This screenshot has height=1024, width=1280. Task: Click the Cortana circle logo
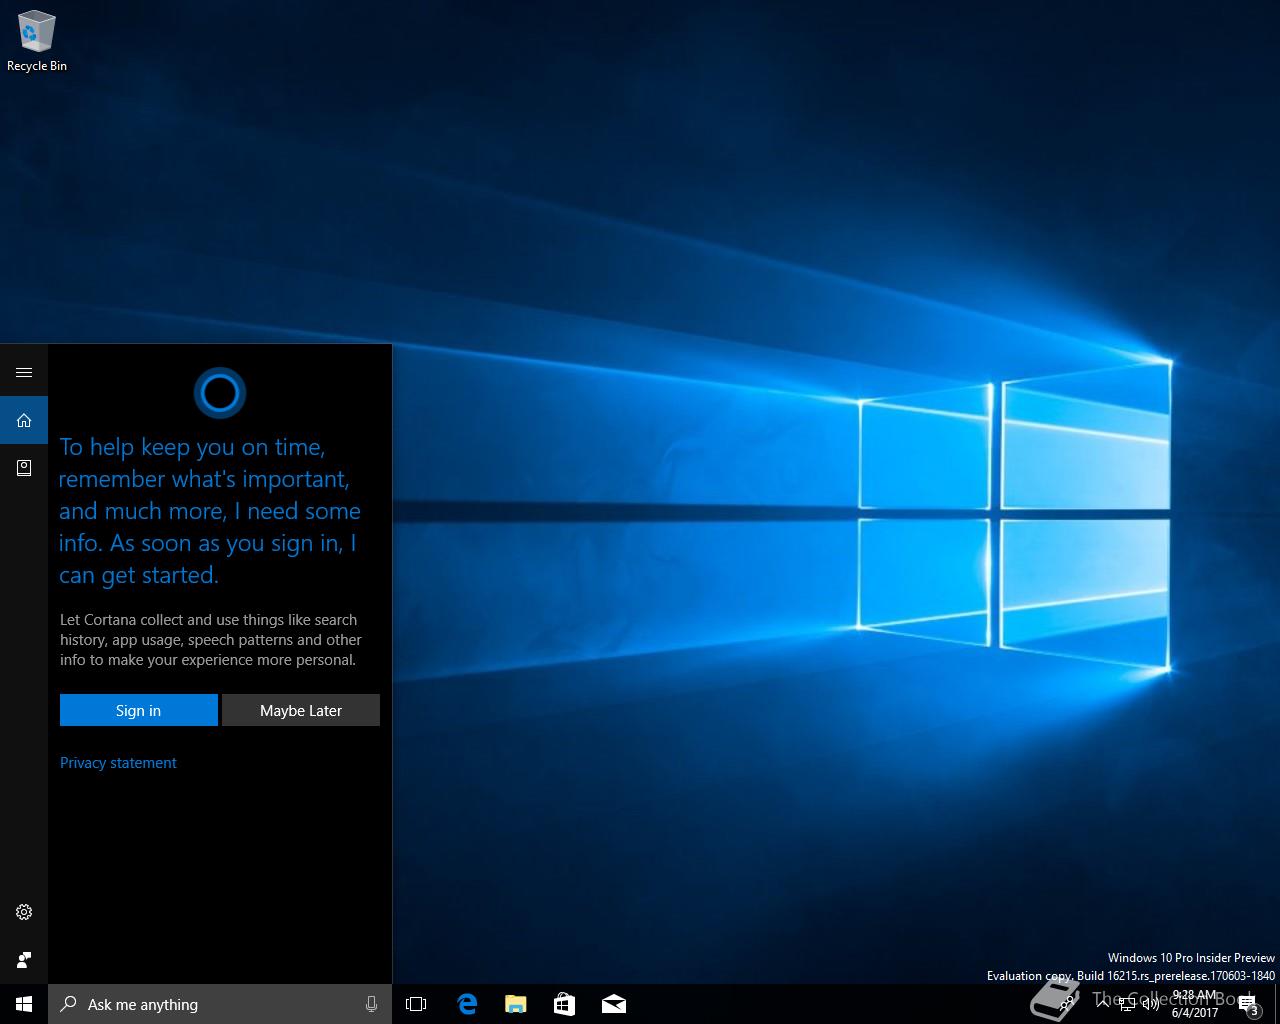tap(220, 393)
